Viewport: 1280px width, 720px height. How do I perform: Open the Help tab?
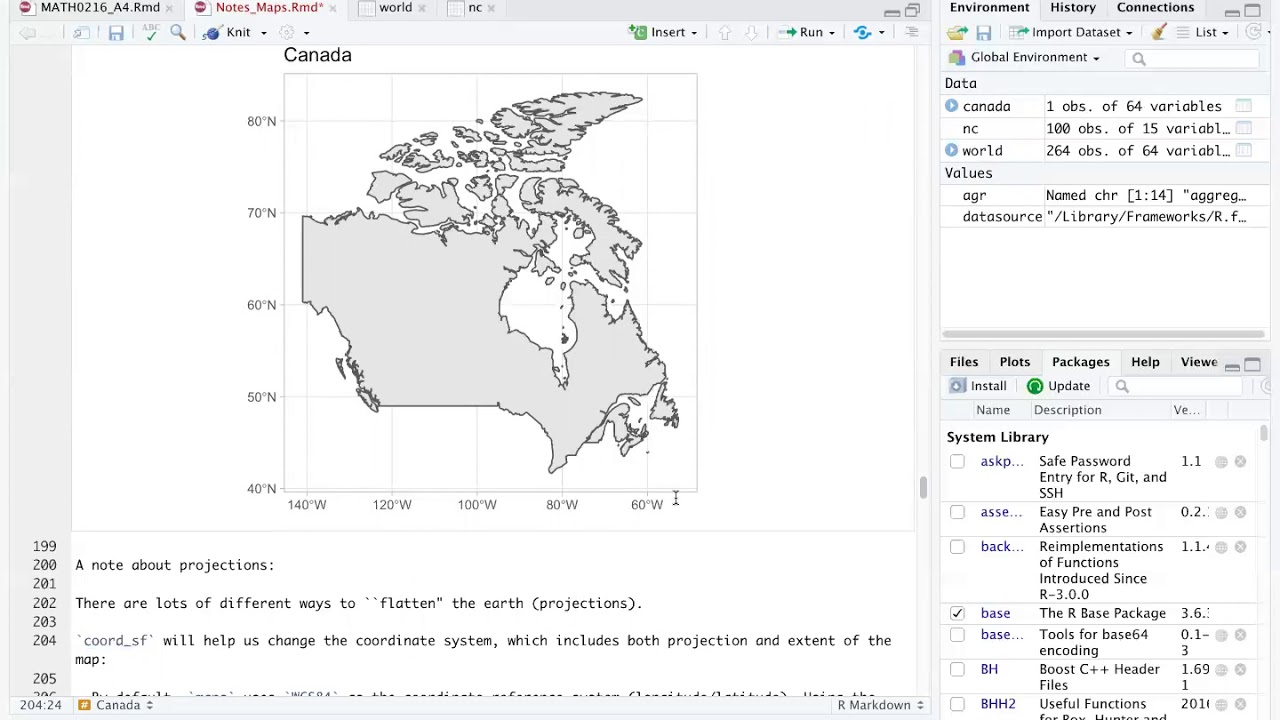click(x=1145, y=362)
